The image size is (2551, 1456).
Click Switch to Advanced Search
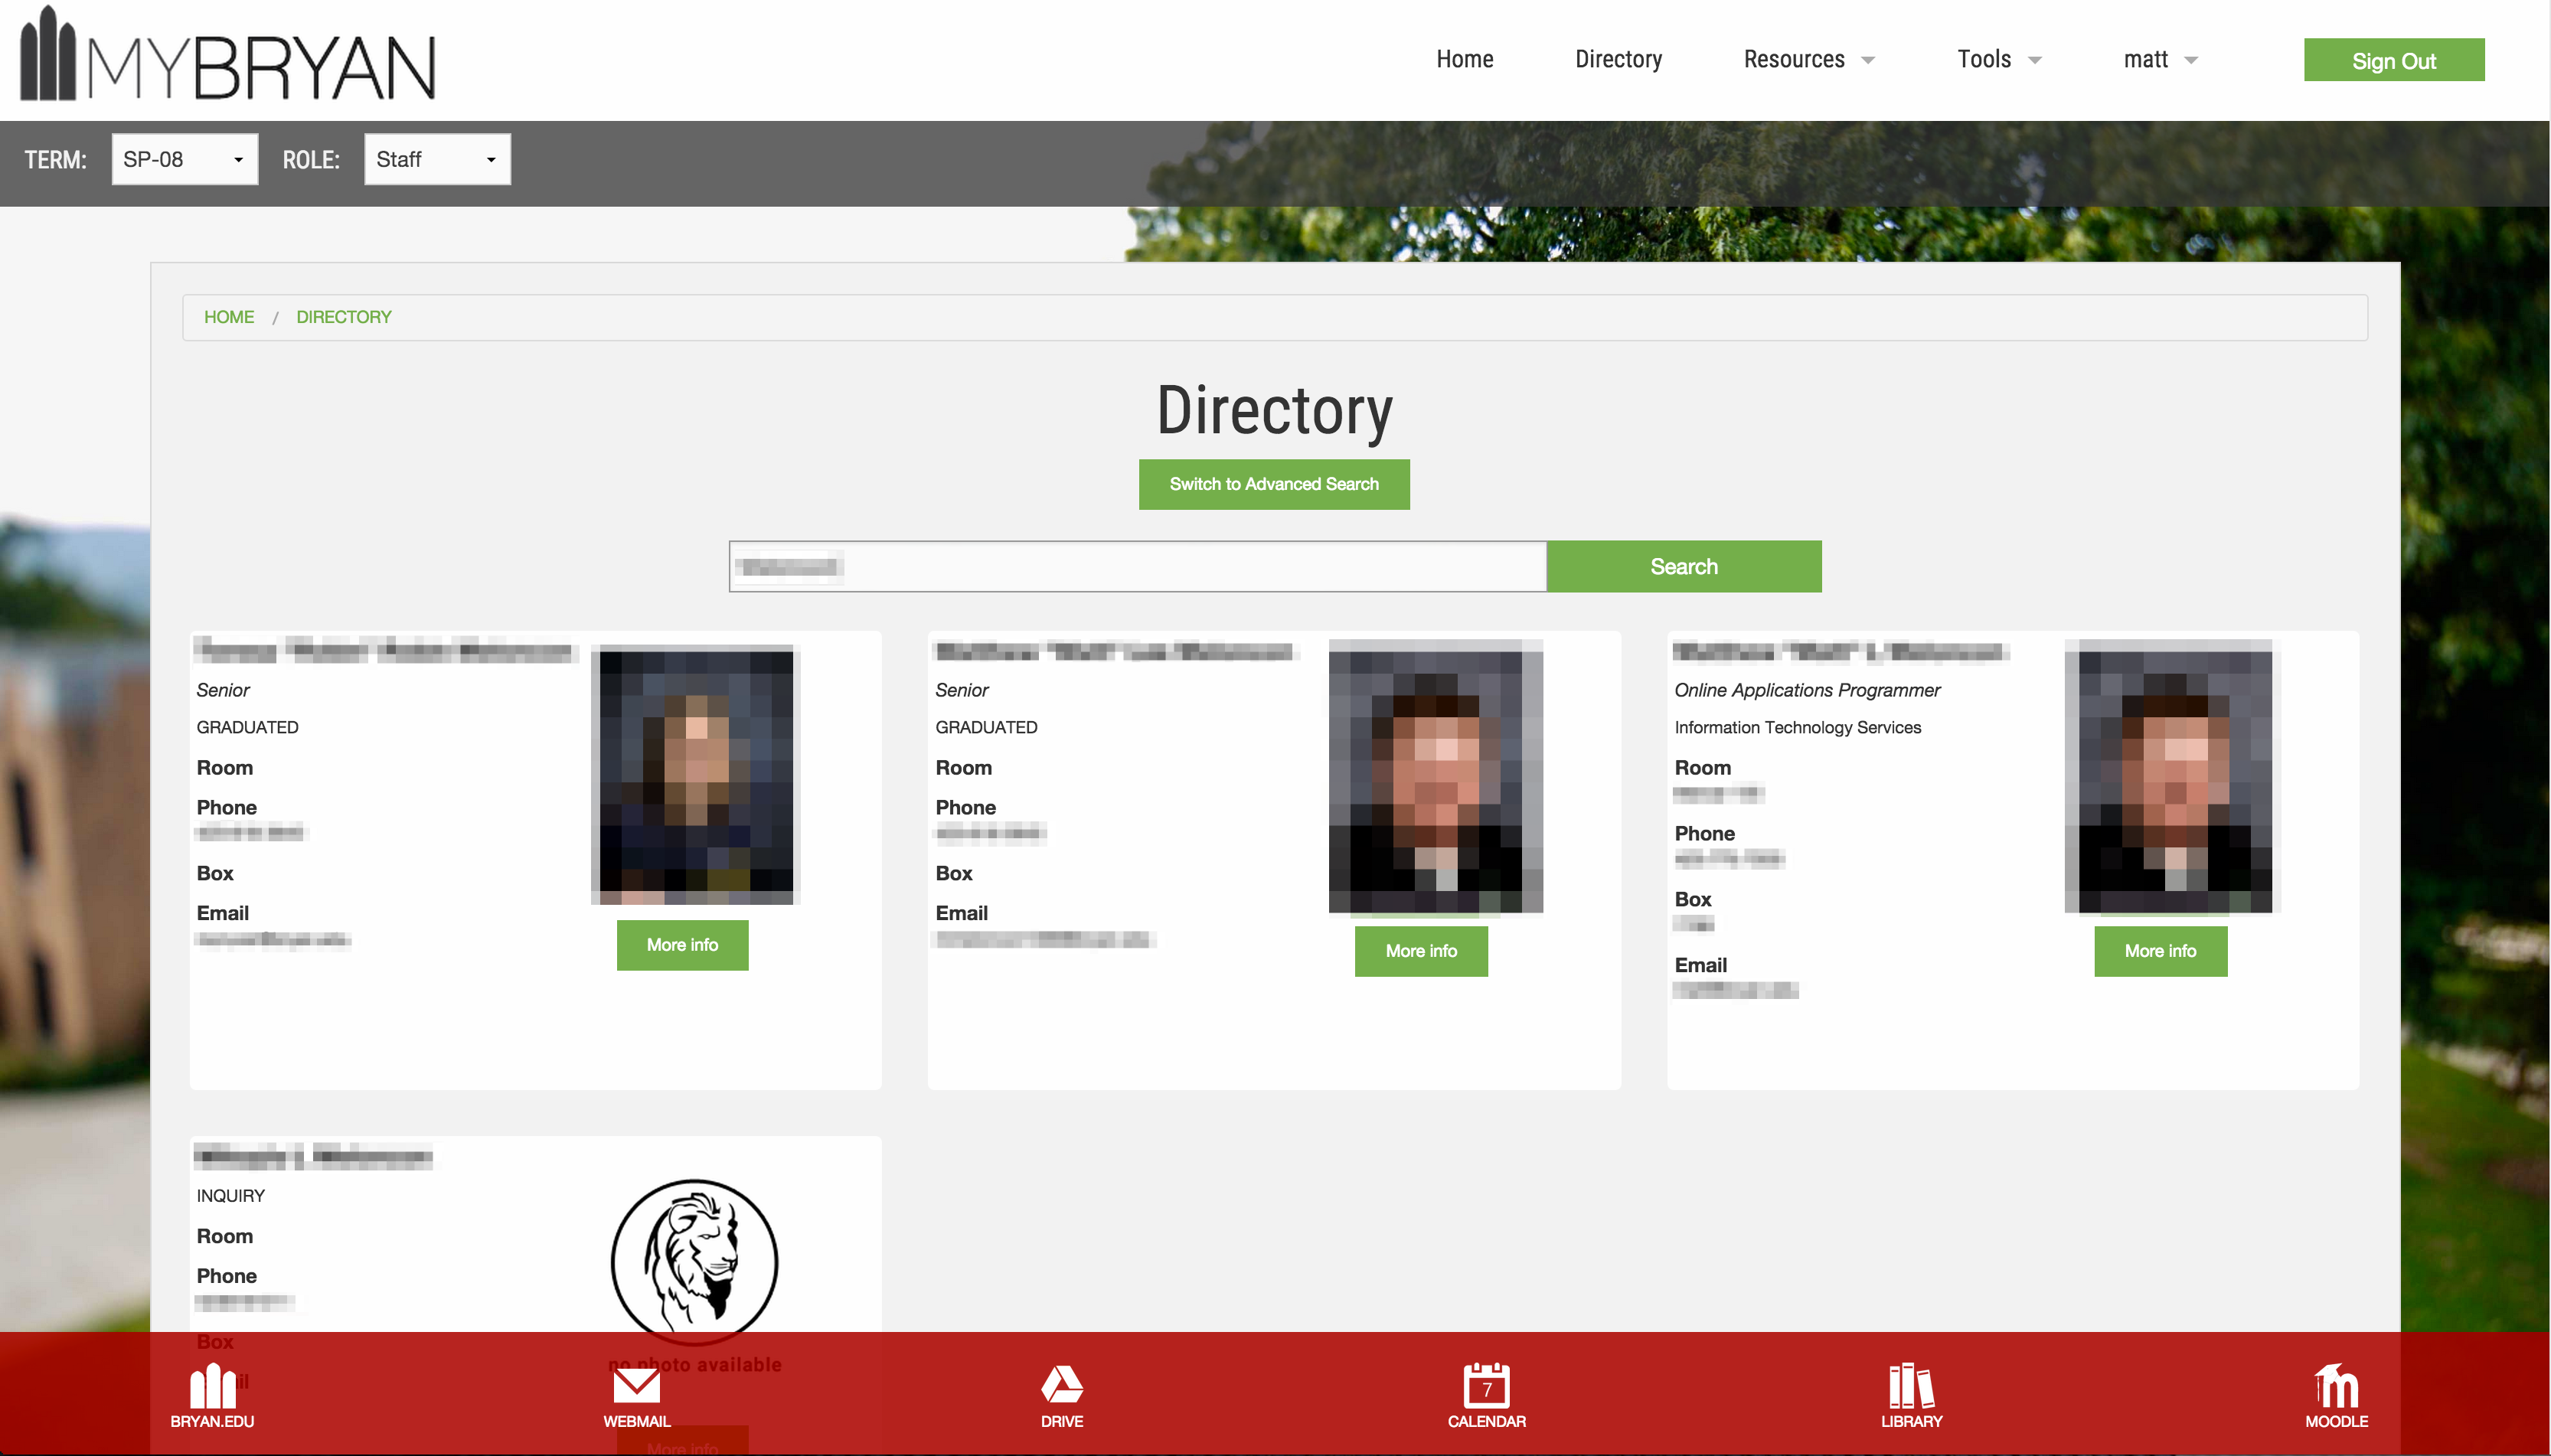tap(1274, 484)
